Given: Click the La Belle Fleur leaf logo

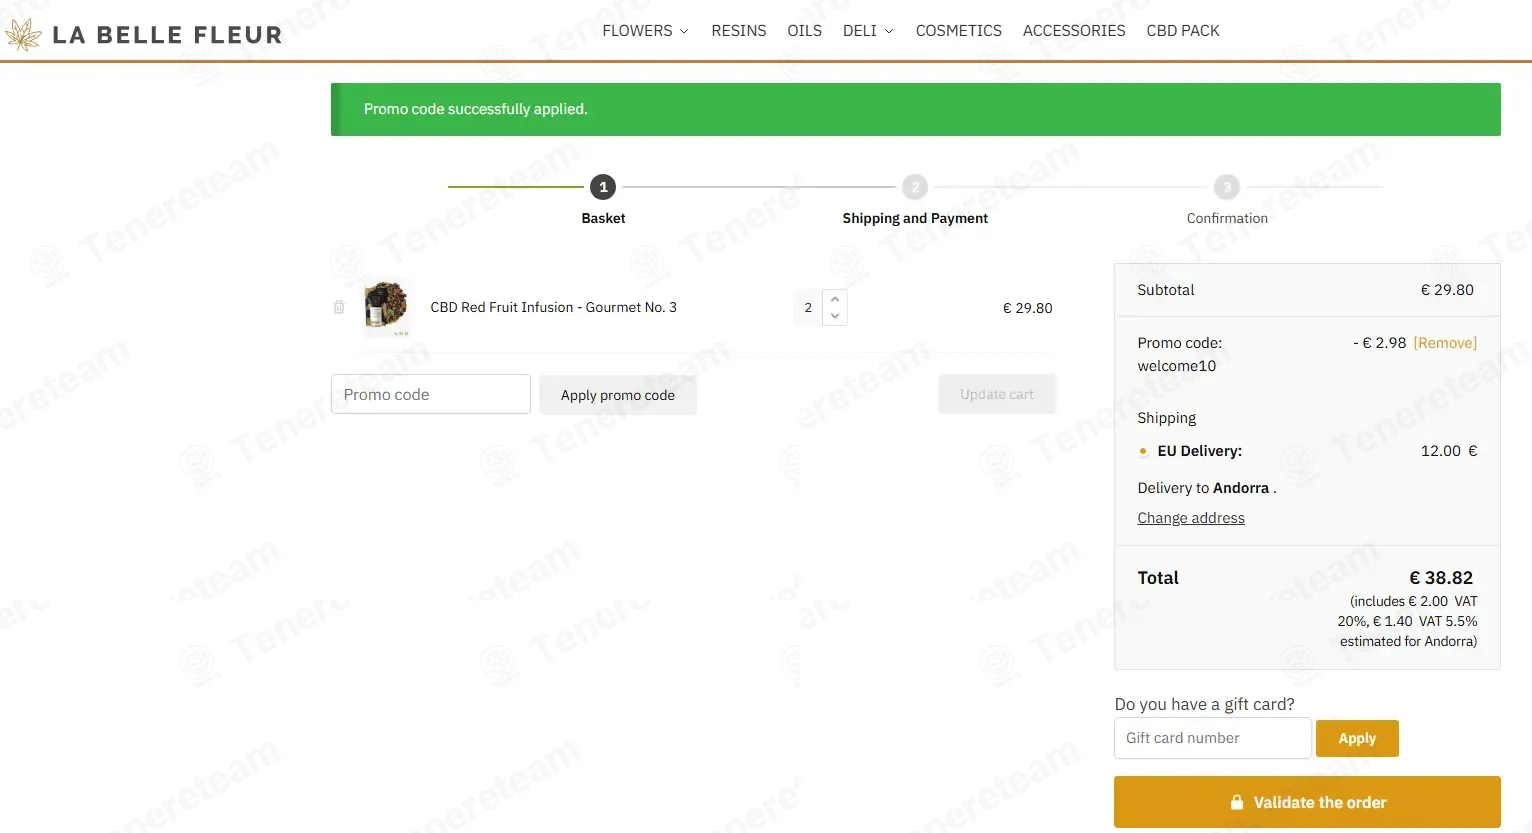Looking at the screenshot, I should tap(24, 35).
